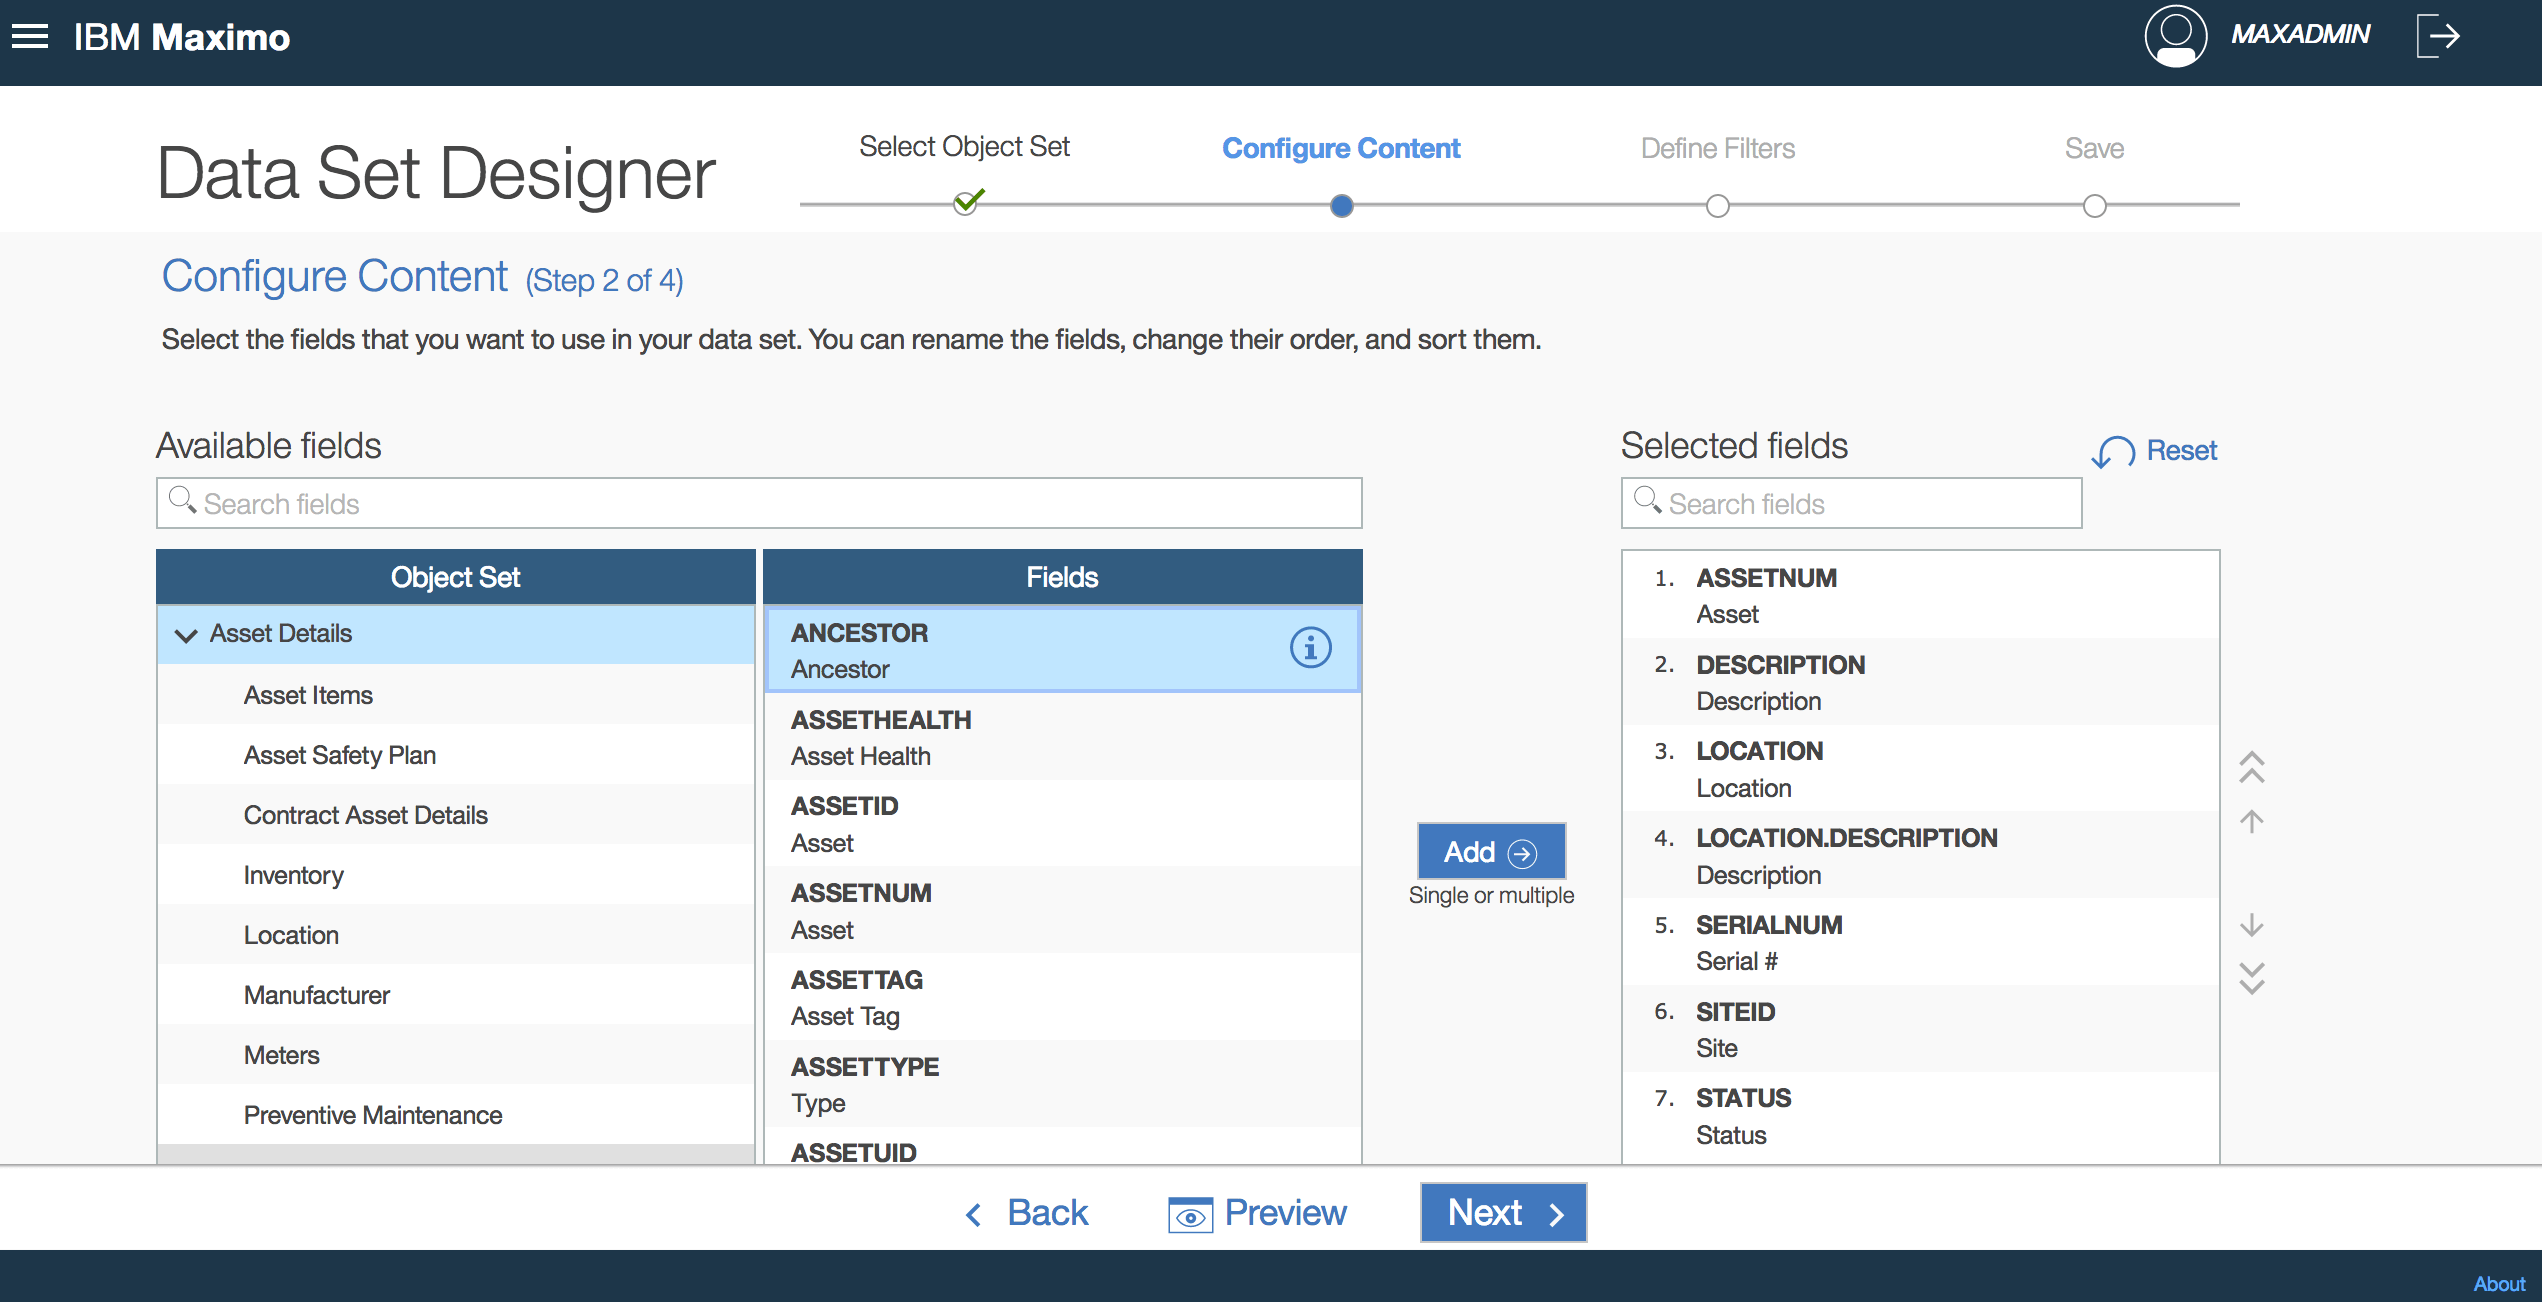Screen dimensions: 2542x1302
Task: Add the chosen fields with Add button
Action: coord(1491,852)
